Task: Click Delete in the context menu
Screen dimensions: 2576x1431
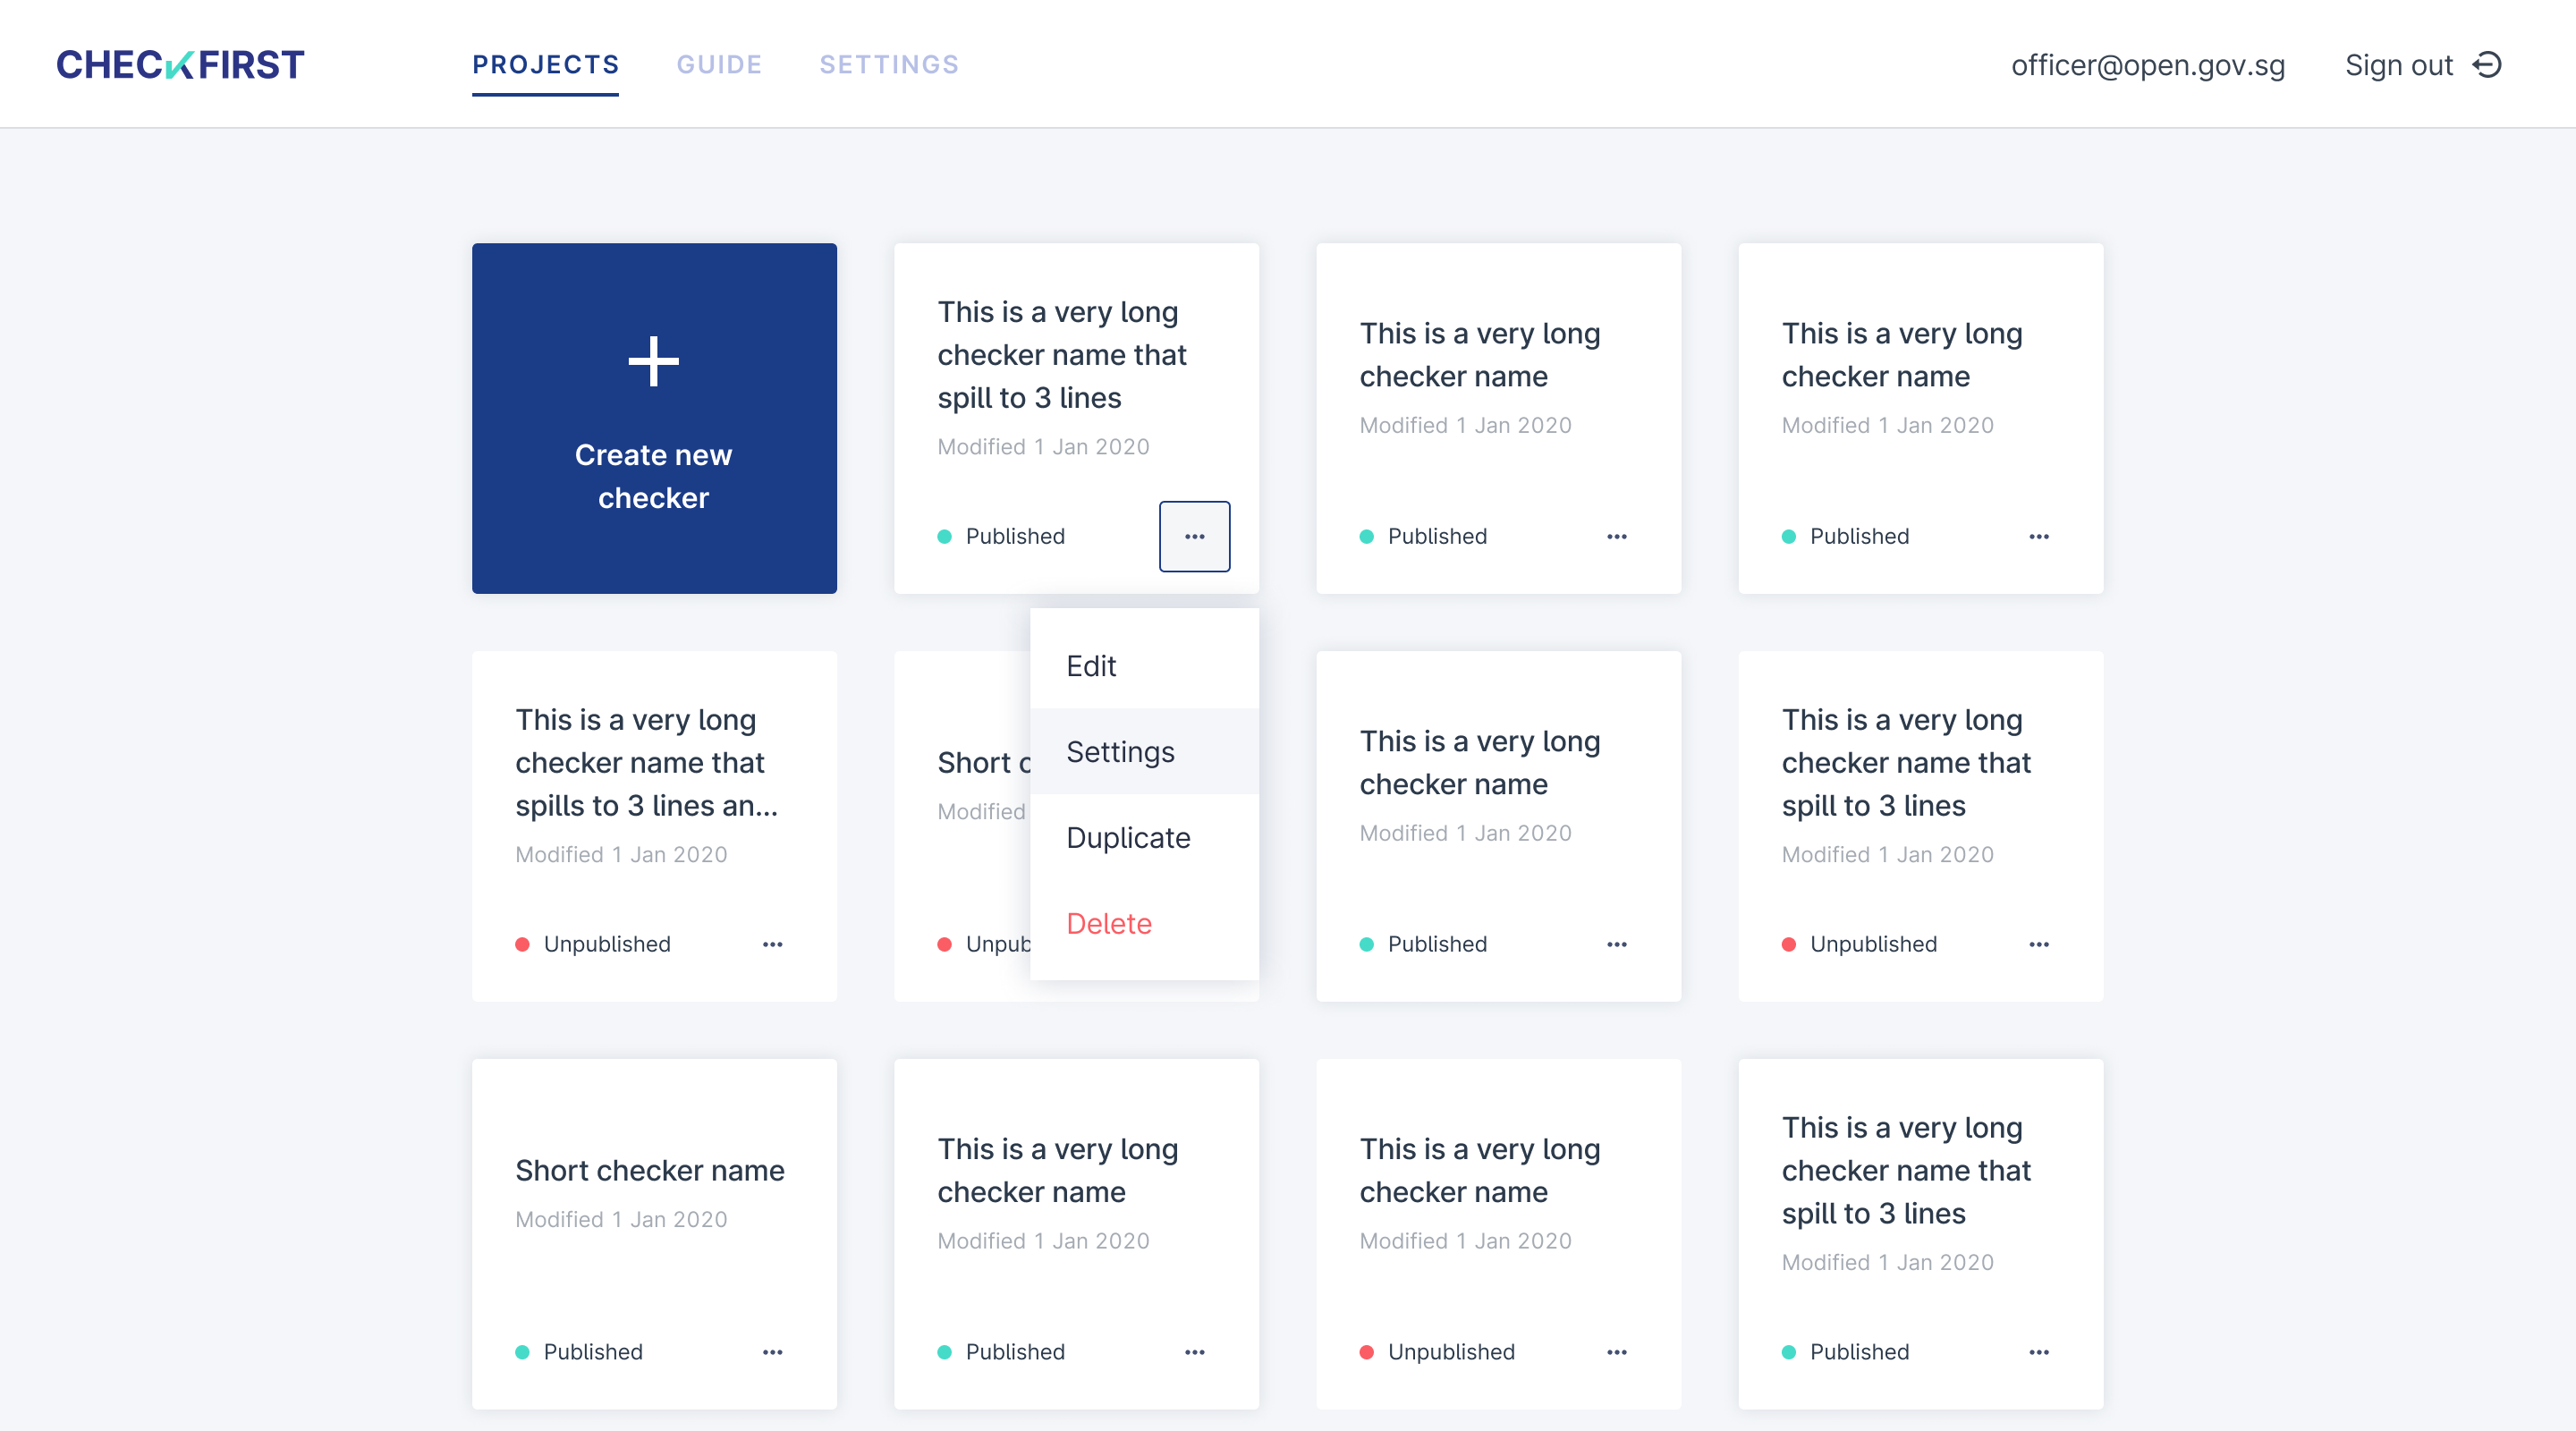Action: 1109,923
